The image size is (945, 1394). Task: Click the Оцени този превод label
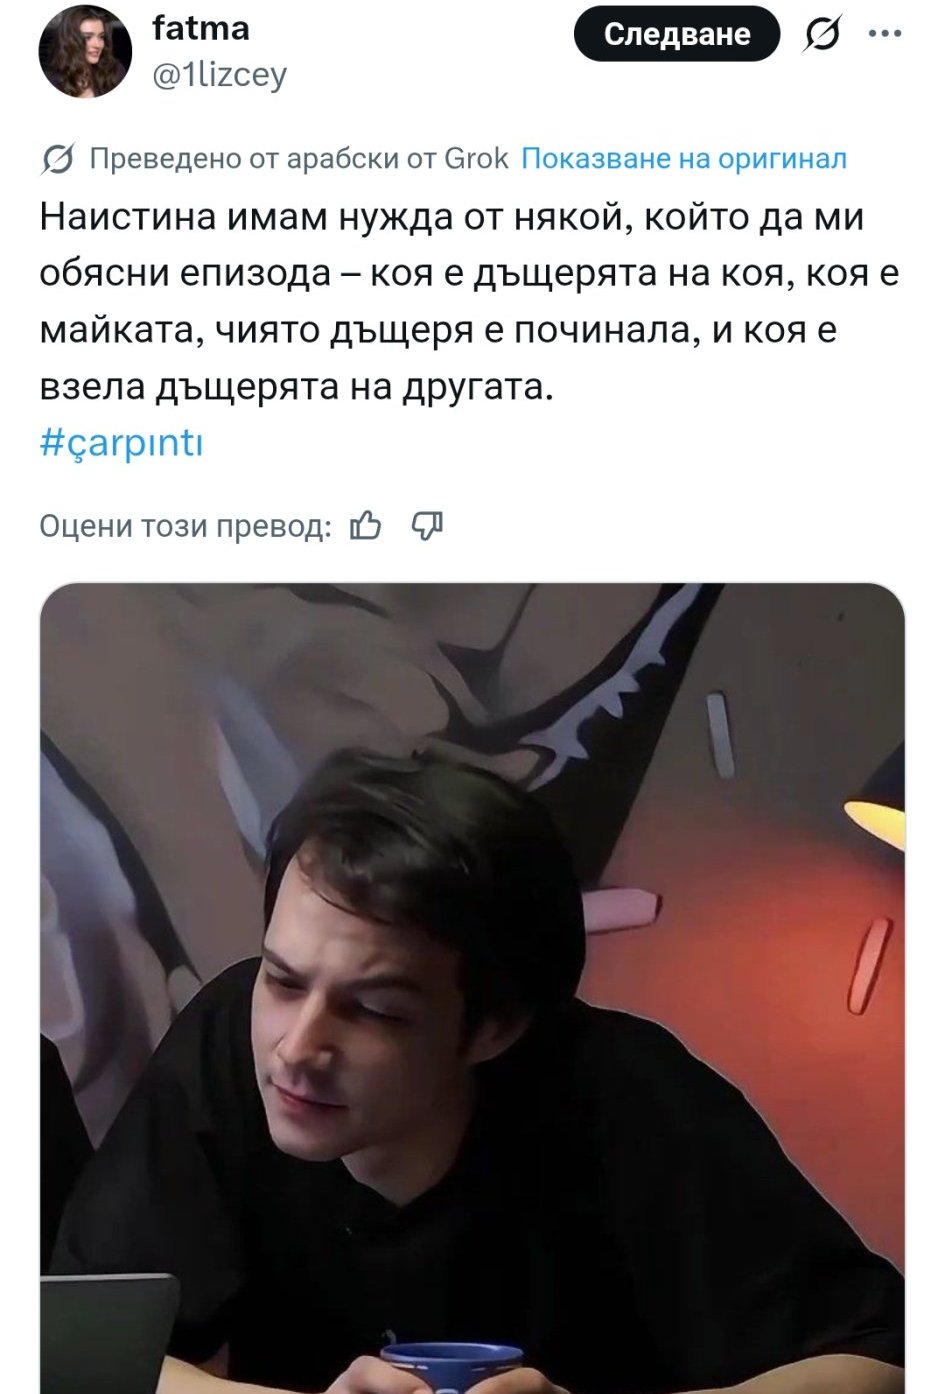point(185,526)
